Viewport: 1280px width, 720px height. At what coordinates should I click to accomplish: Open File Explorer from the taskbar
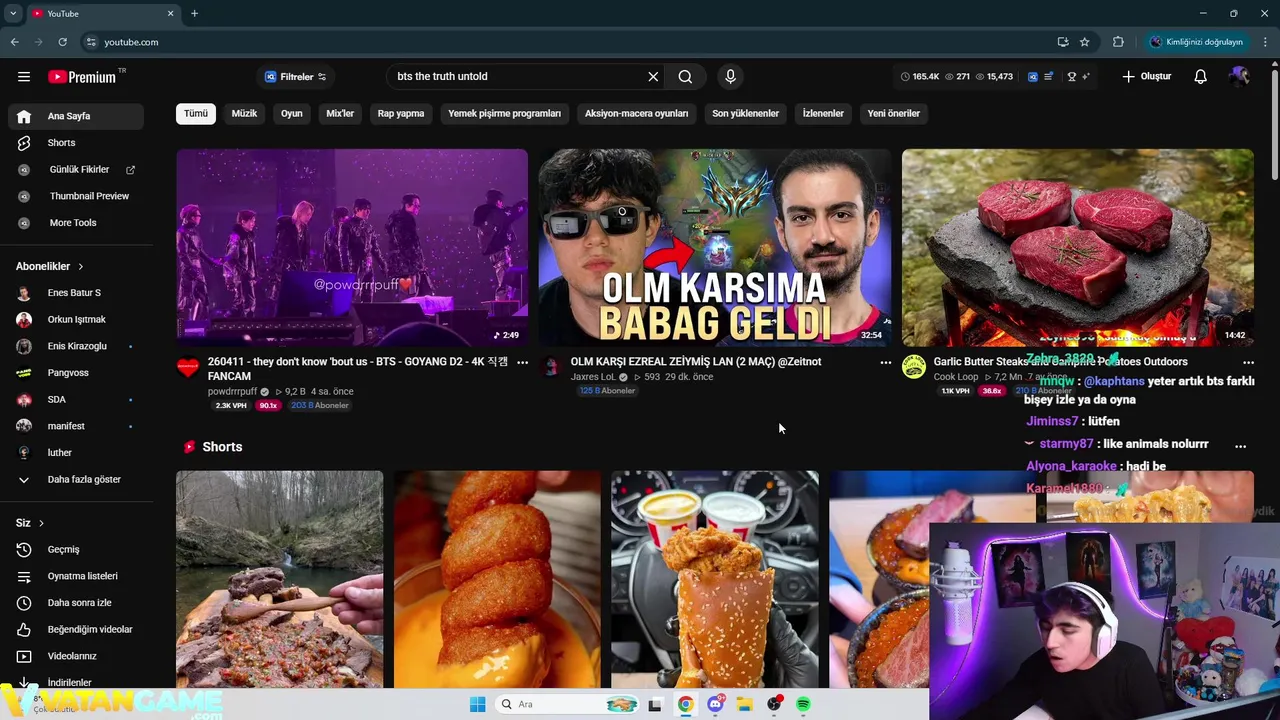point(744,704)
